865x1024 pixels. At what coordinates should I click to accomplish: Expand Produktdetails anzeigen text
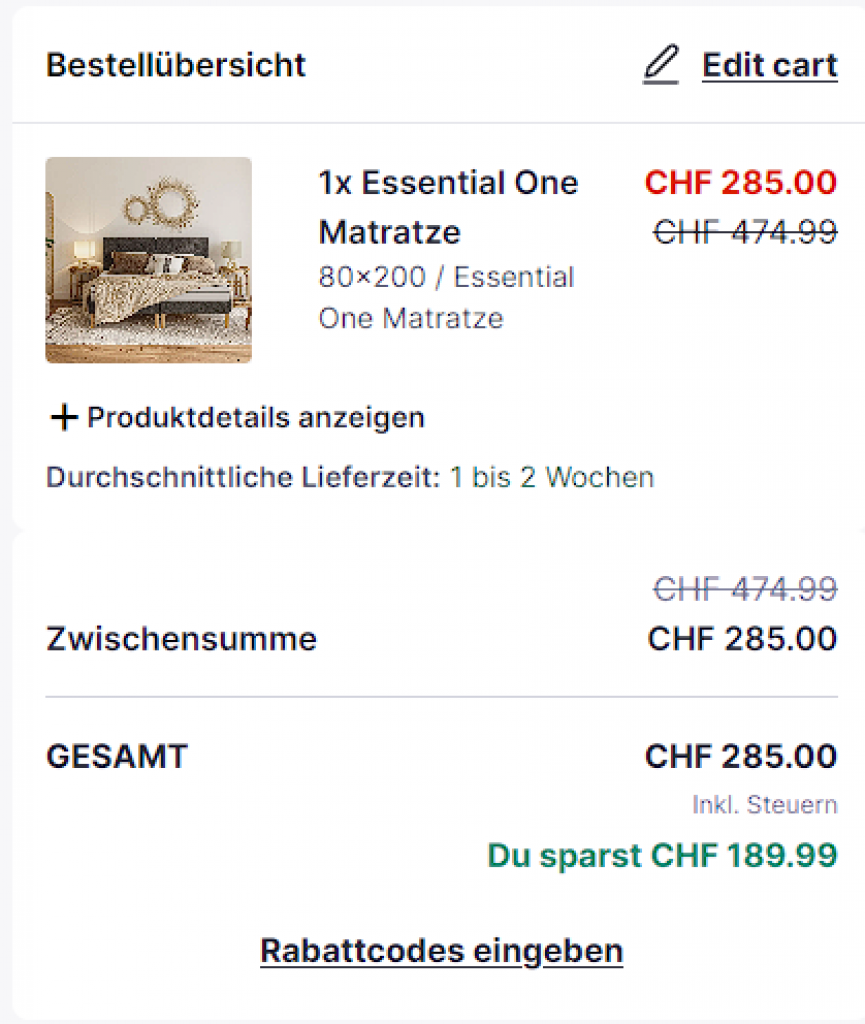click(256, 417)
